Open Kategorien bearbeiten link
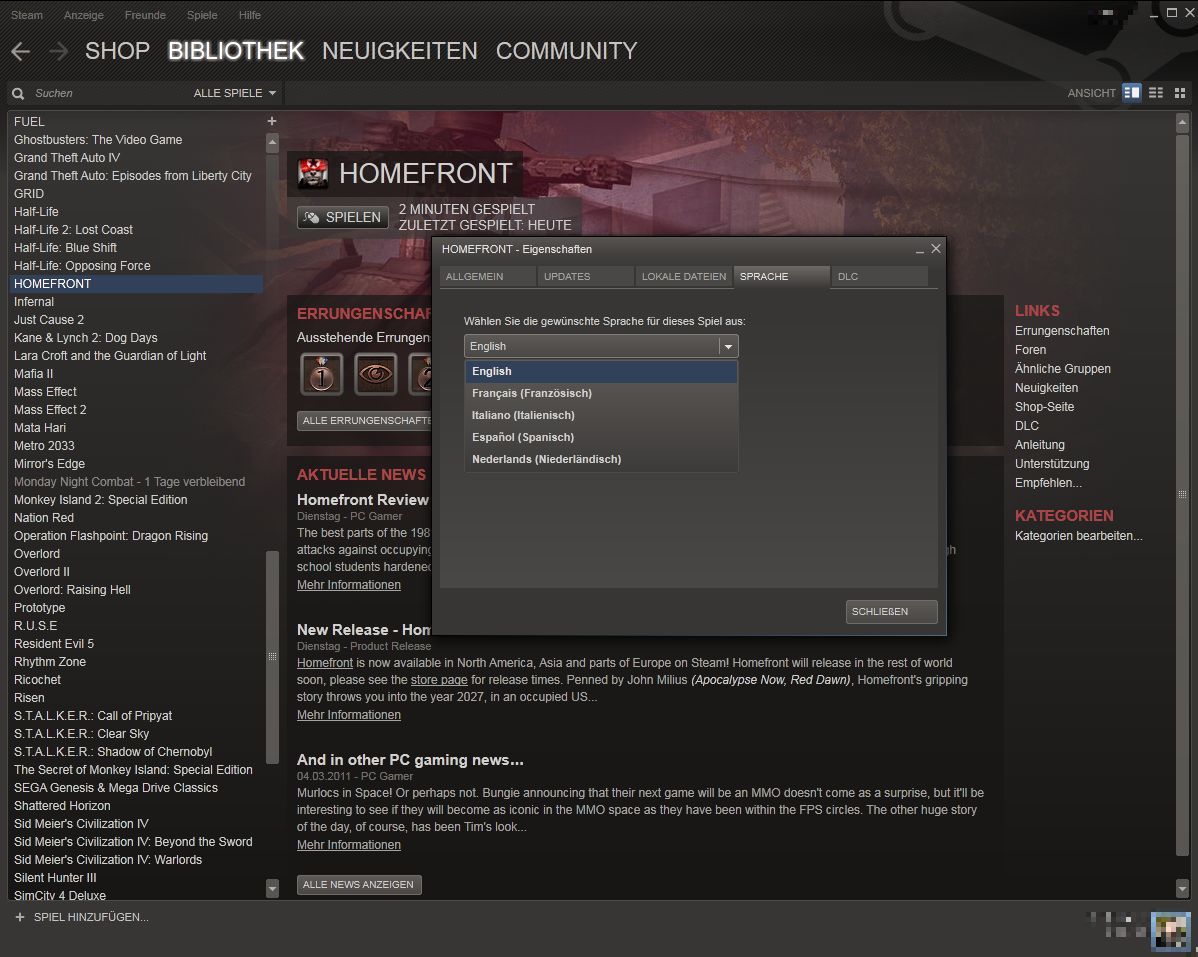 tap(1078, 535)
